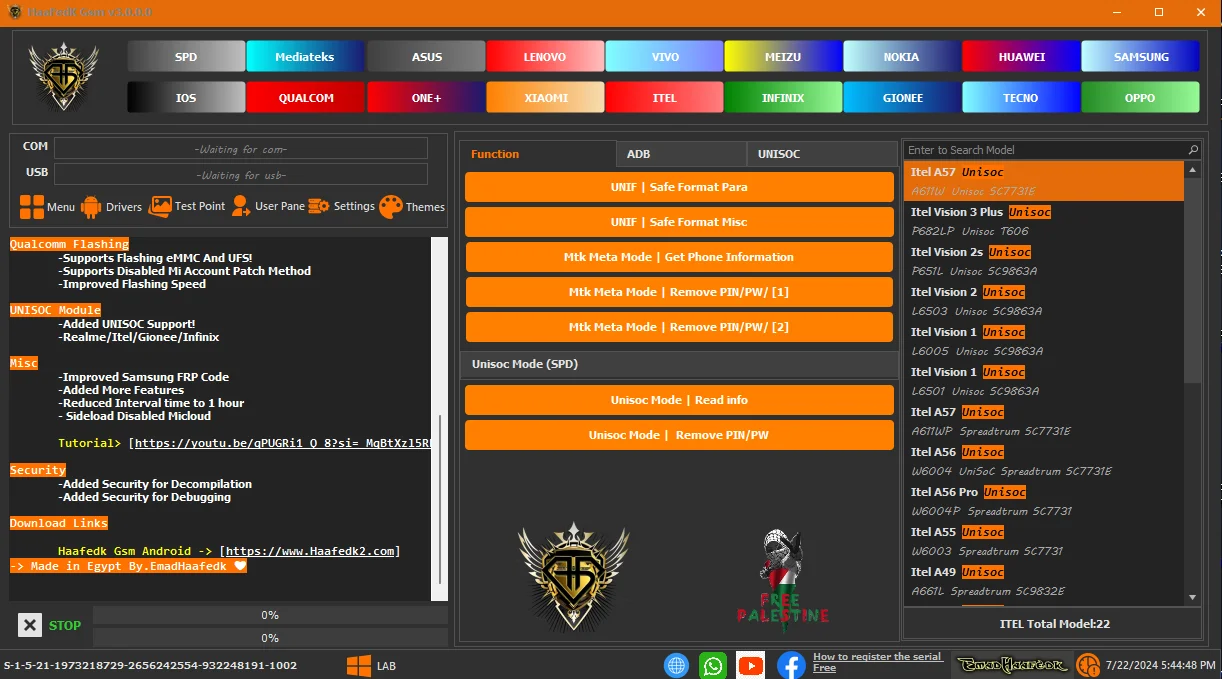Select the SAMSUNG brand button
This screenshot has height=679, width=1222.
click(x=1141, y=57)
